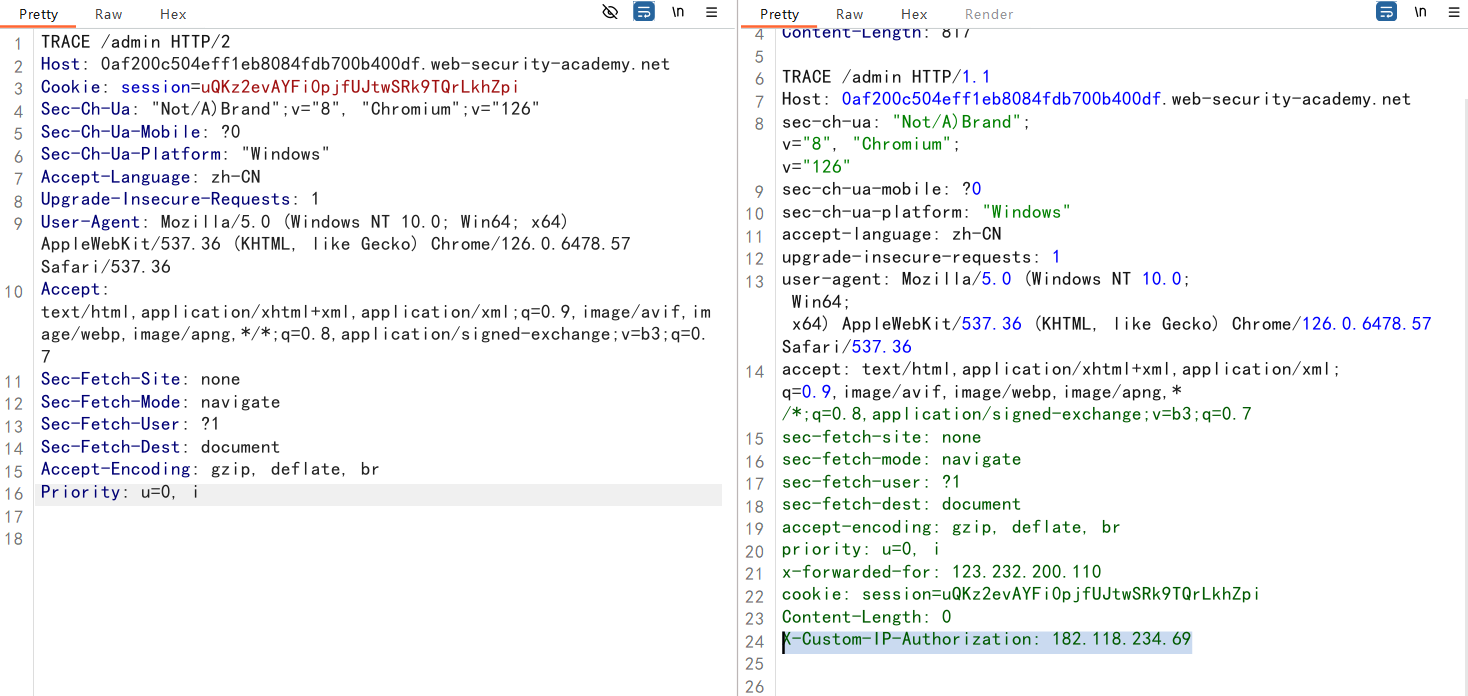The width and height of the screenshot is (1468, 696).
Task: Switch response view to Raw tab
Action: click(849, 14)
